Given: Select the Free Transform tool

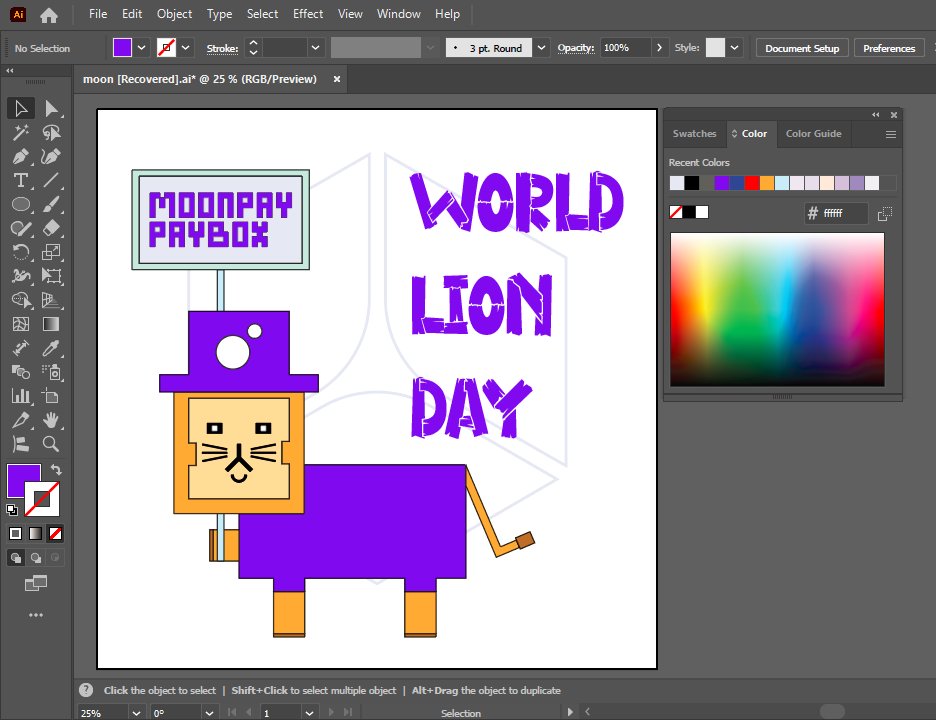Looking at the screenshot, I should [x=51, y=276].
